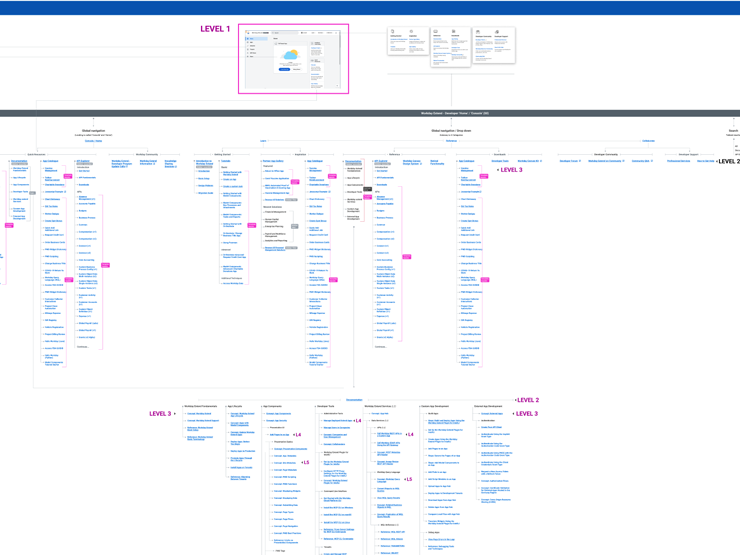
Task: Click the Reference navigation link under Global navigation
Action: (452, 141)
